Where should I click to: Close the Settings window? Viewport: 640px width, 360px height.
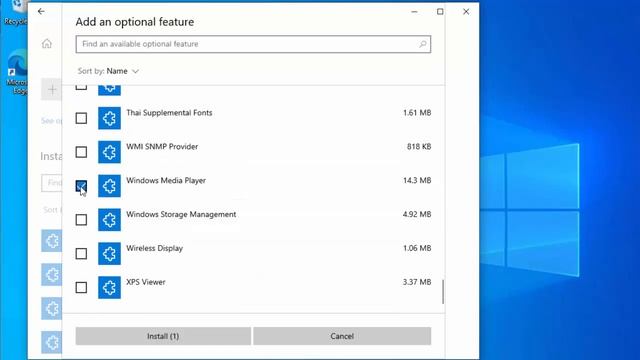pyautogui.click(x=466, y=12)
